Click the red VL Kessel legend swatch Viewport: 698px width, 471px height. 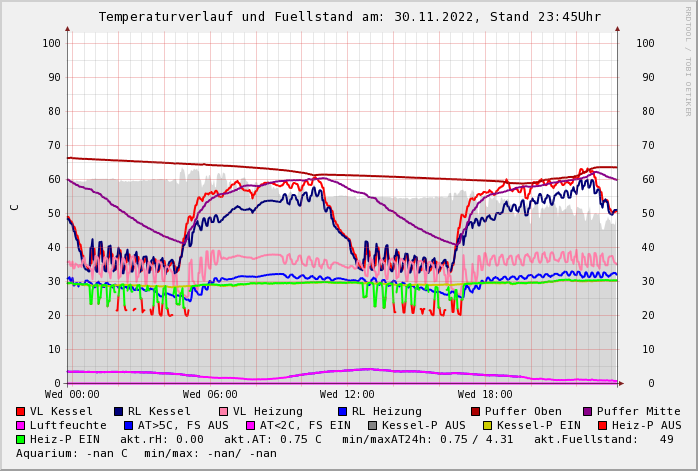[x=21, y=411]
